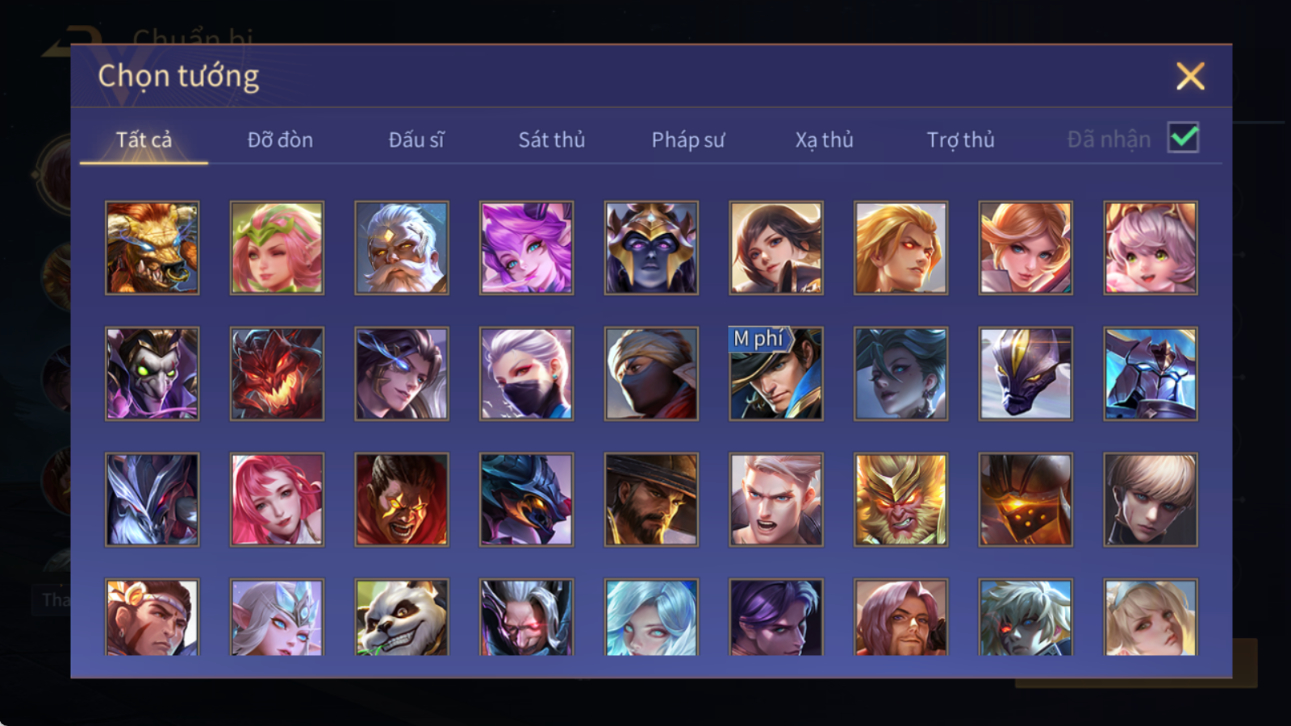Toggle the Đã nhận checkbox
This screenshot has height=726, width=1291.
pos(1183,138)
